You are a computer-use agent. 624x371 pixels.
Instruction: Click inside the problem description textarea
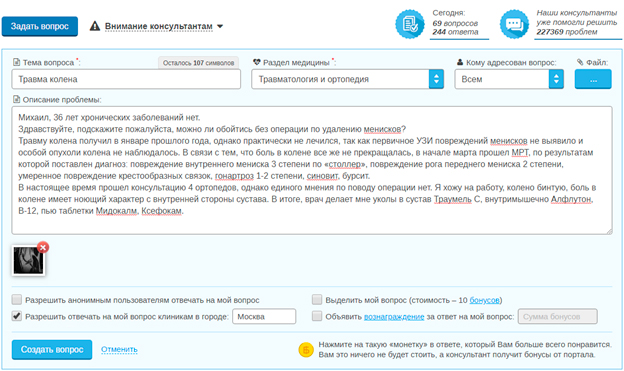pyautogui.click(x=312, y=170)
